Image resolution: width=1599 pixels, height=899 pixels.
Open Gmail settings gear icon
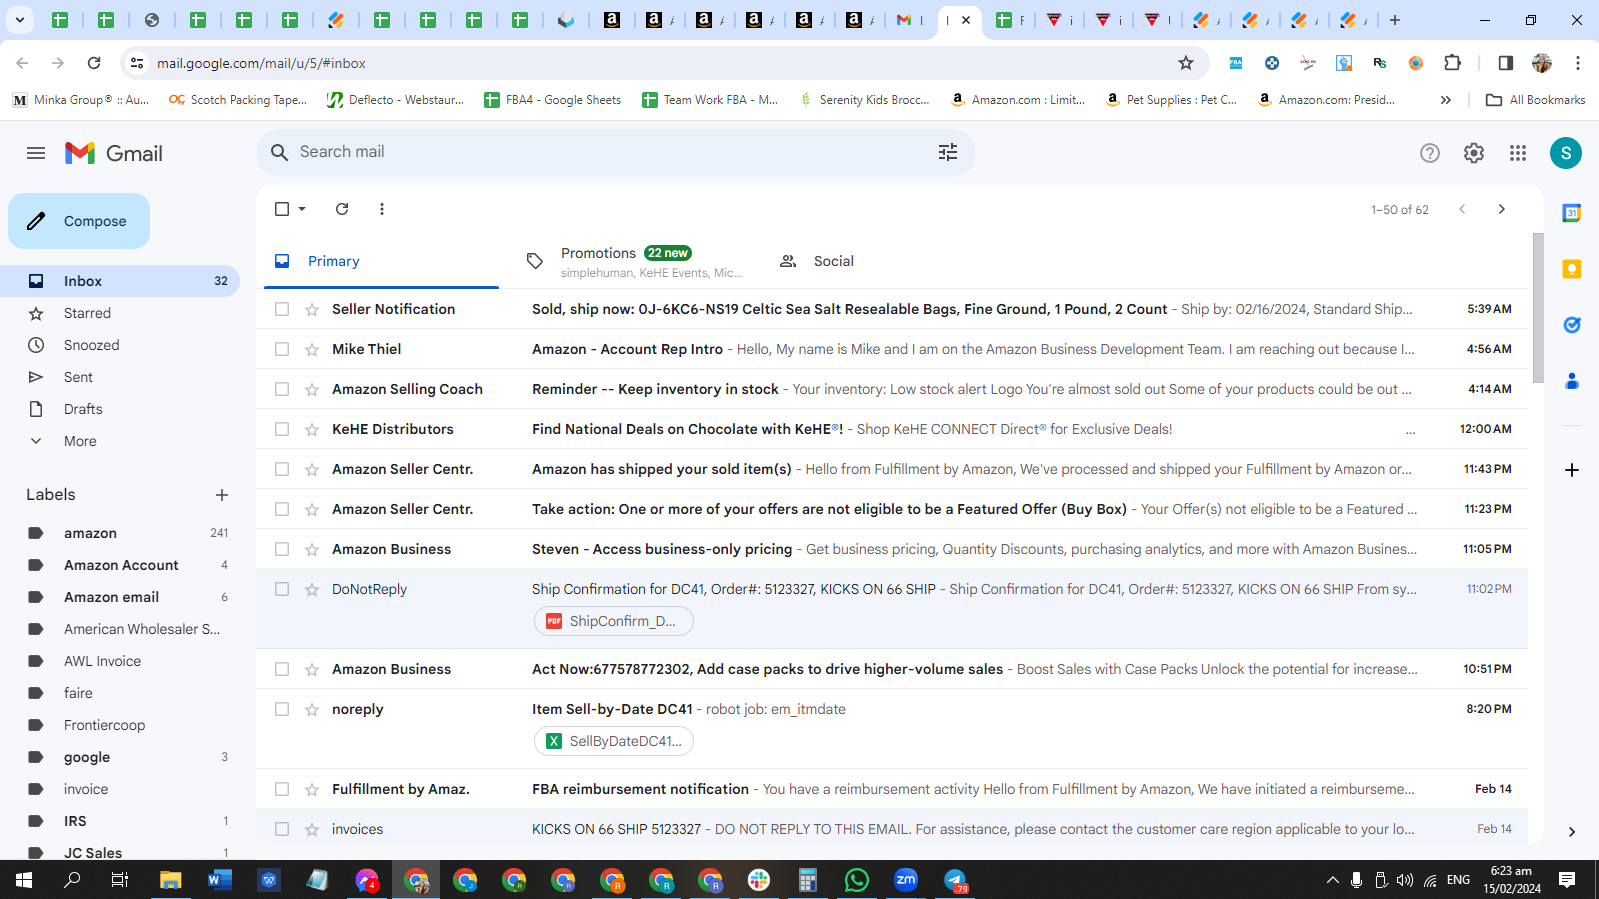pyautogui.click(x=1474, y=153)
